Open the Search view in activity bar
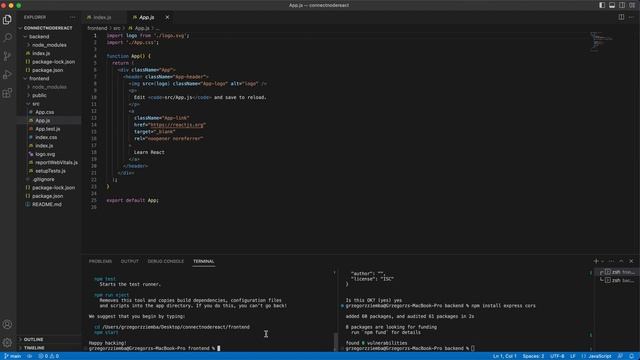The height and width of the screenshot is (360, 640). click(7, 38)
